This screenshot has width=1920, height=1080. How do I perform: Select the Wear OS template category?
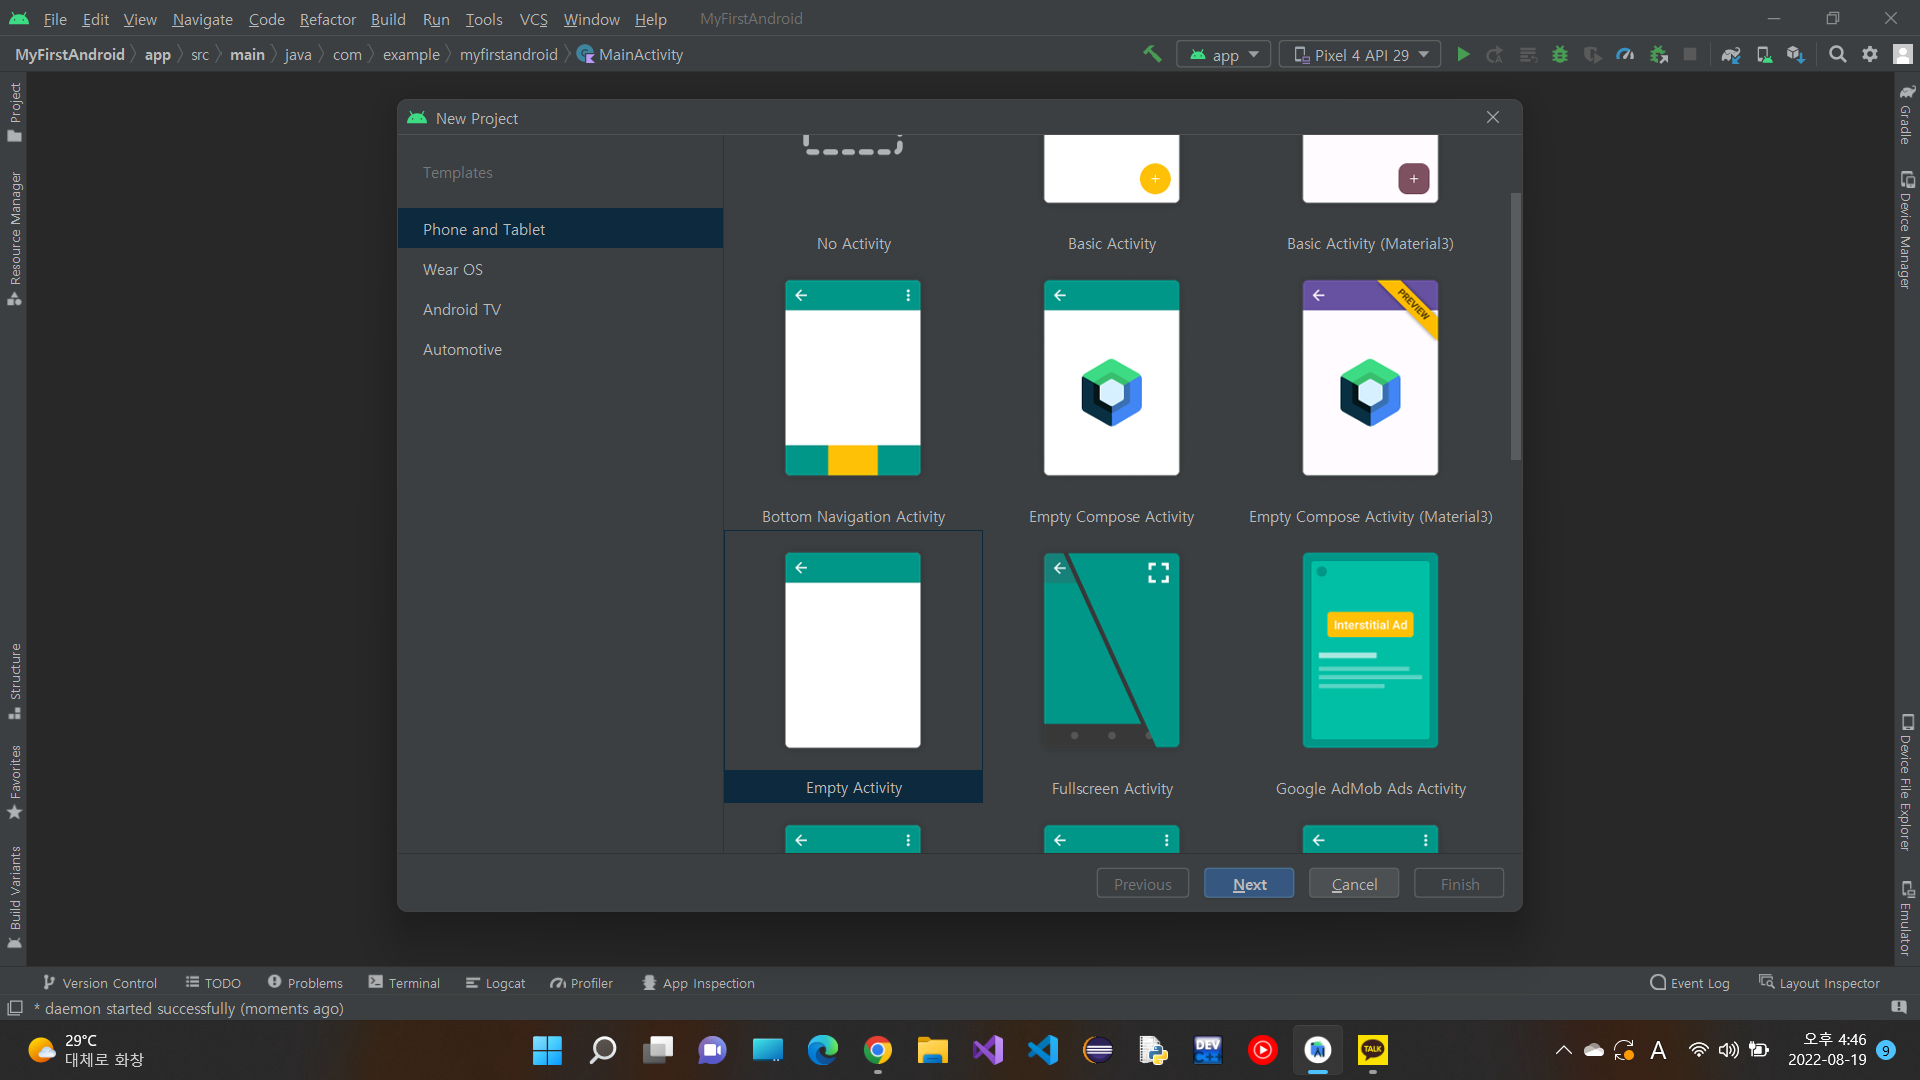(453, 270)
